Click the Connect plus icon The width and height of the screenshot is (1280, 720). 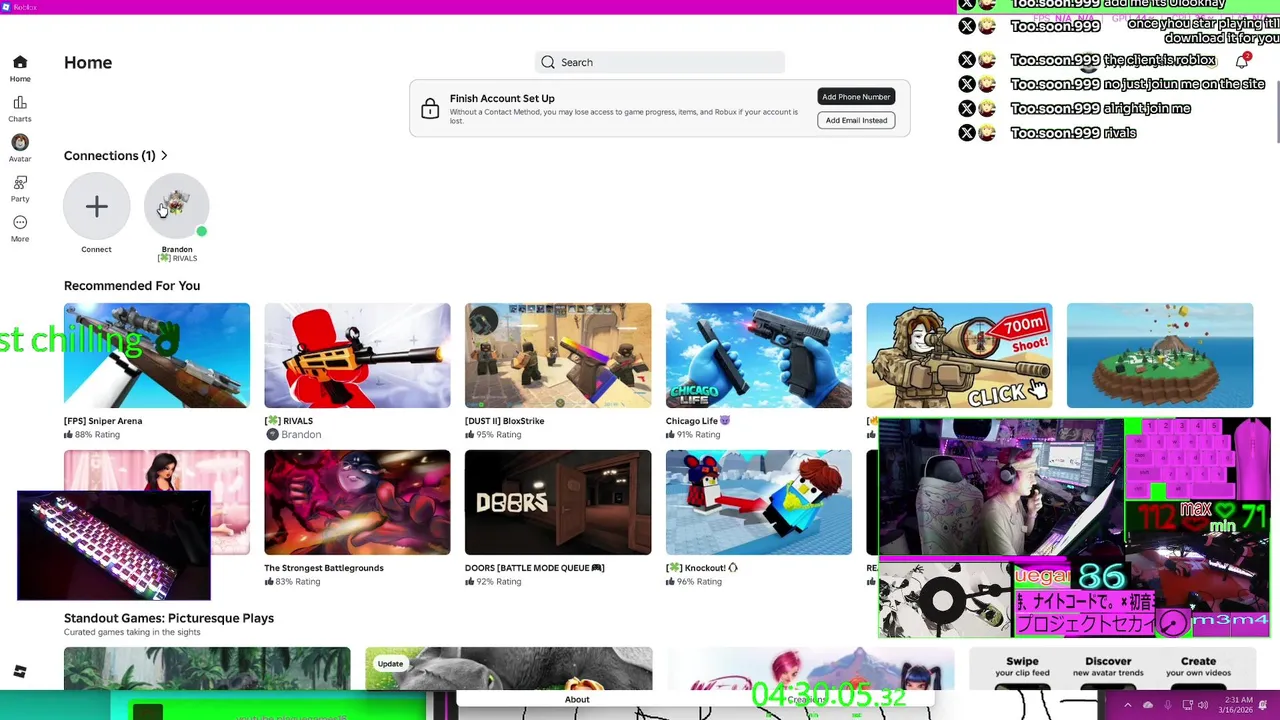pos(97,207)
